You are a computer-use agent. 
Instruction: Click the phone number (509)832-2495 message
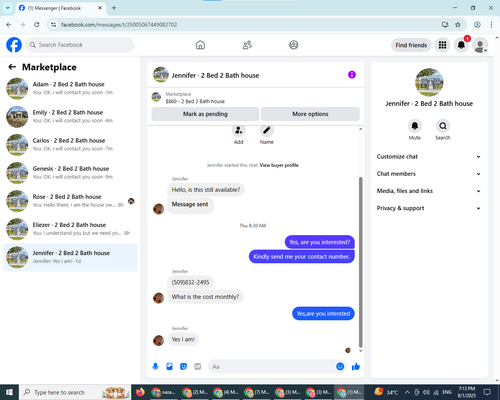pos(190,282)
